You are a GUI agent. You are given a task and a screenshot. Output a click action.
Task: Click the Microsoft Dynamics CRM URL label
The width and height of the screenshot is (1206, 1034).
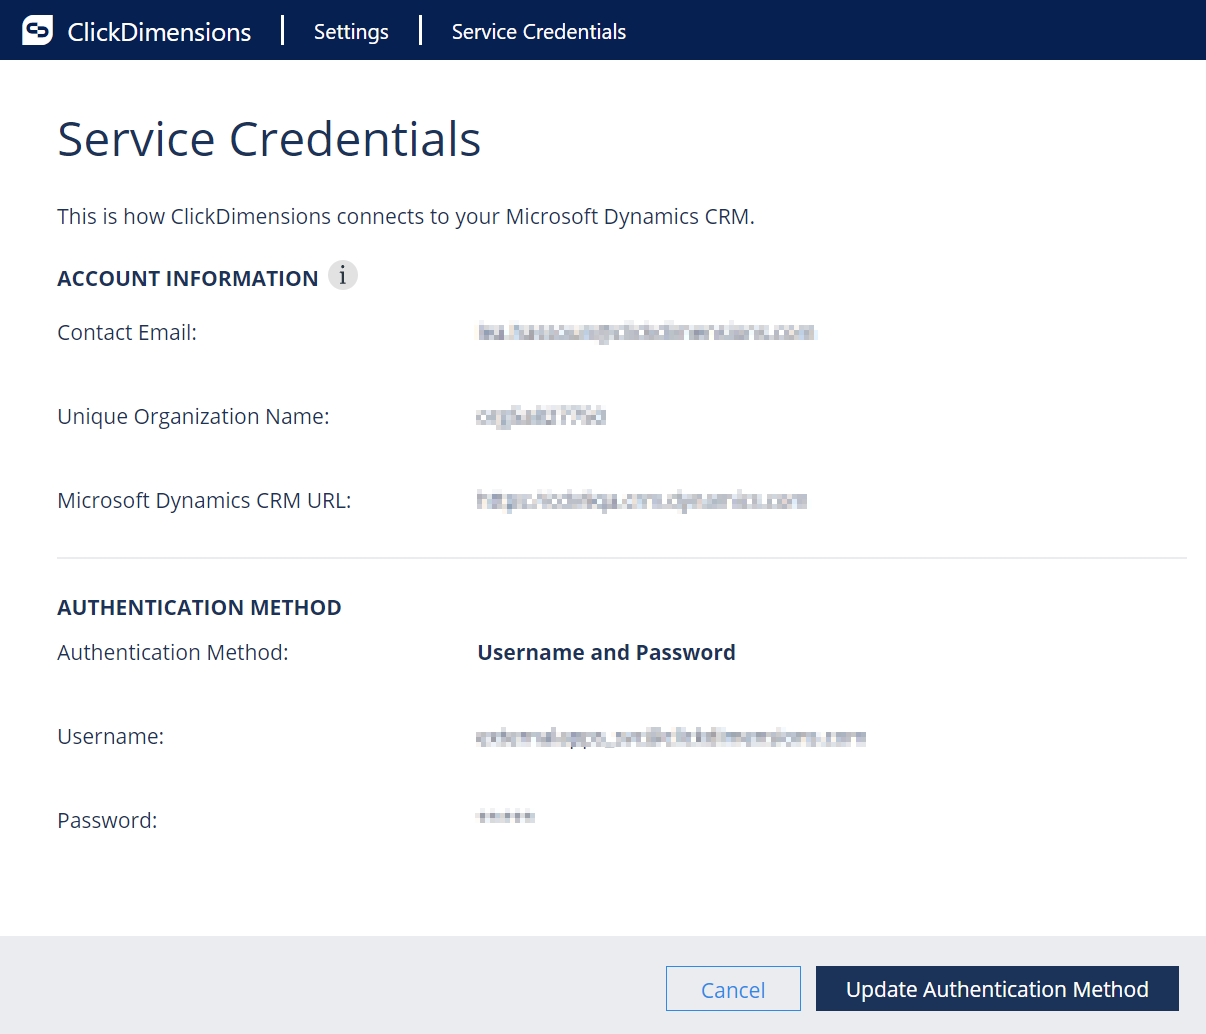(x=204, y=500)
